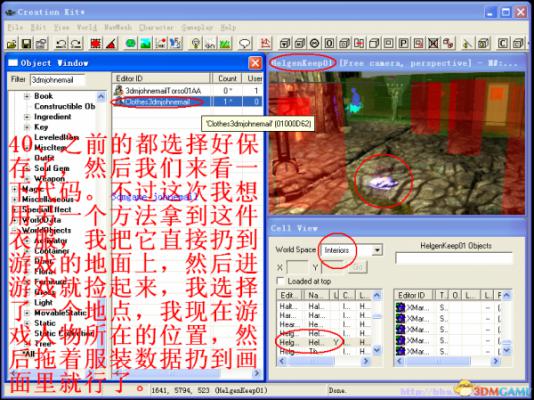Screen dimensions: 534x400
Task: Expand the Ingredient tree node
Action: (x=27, y=117)
